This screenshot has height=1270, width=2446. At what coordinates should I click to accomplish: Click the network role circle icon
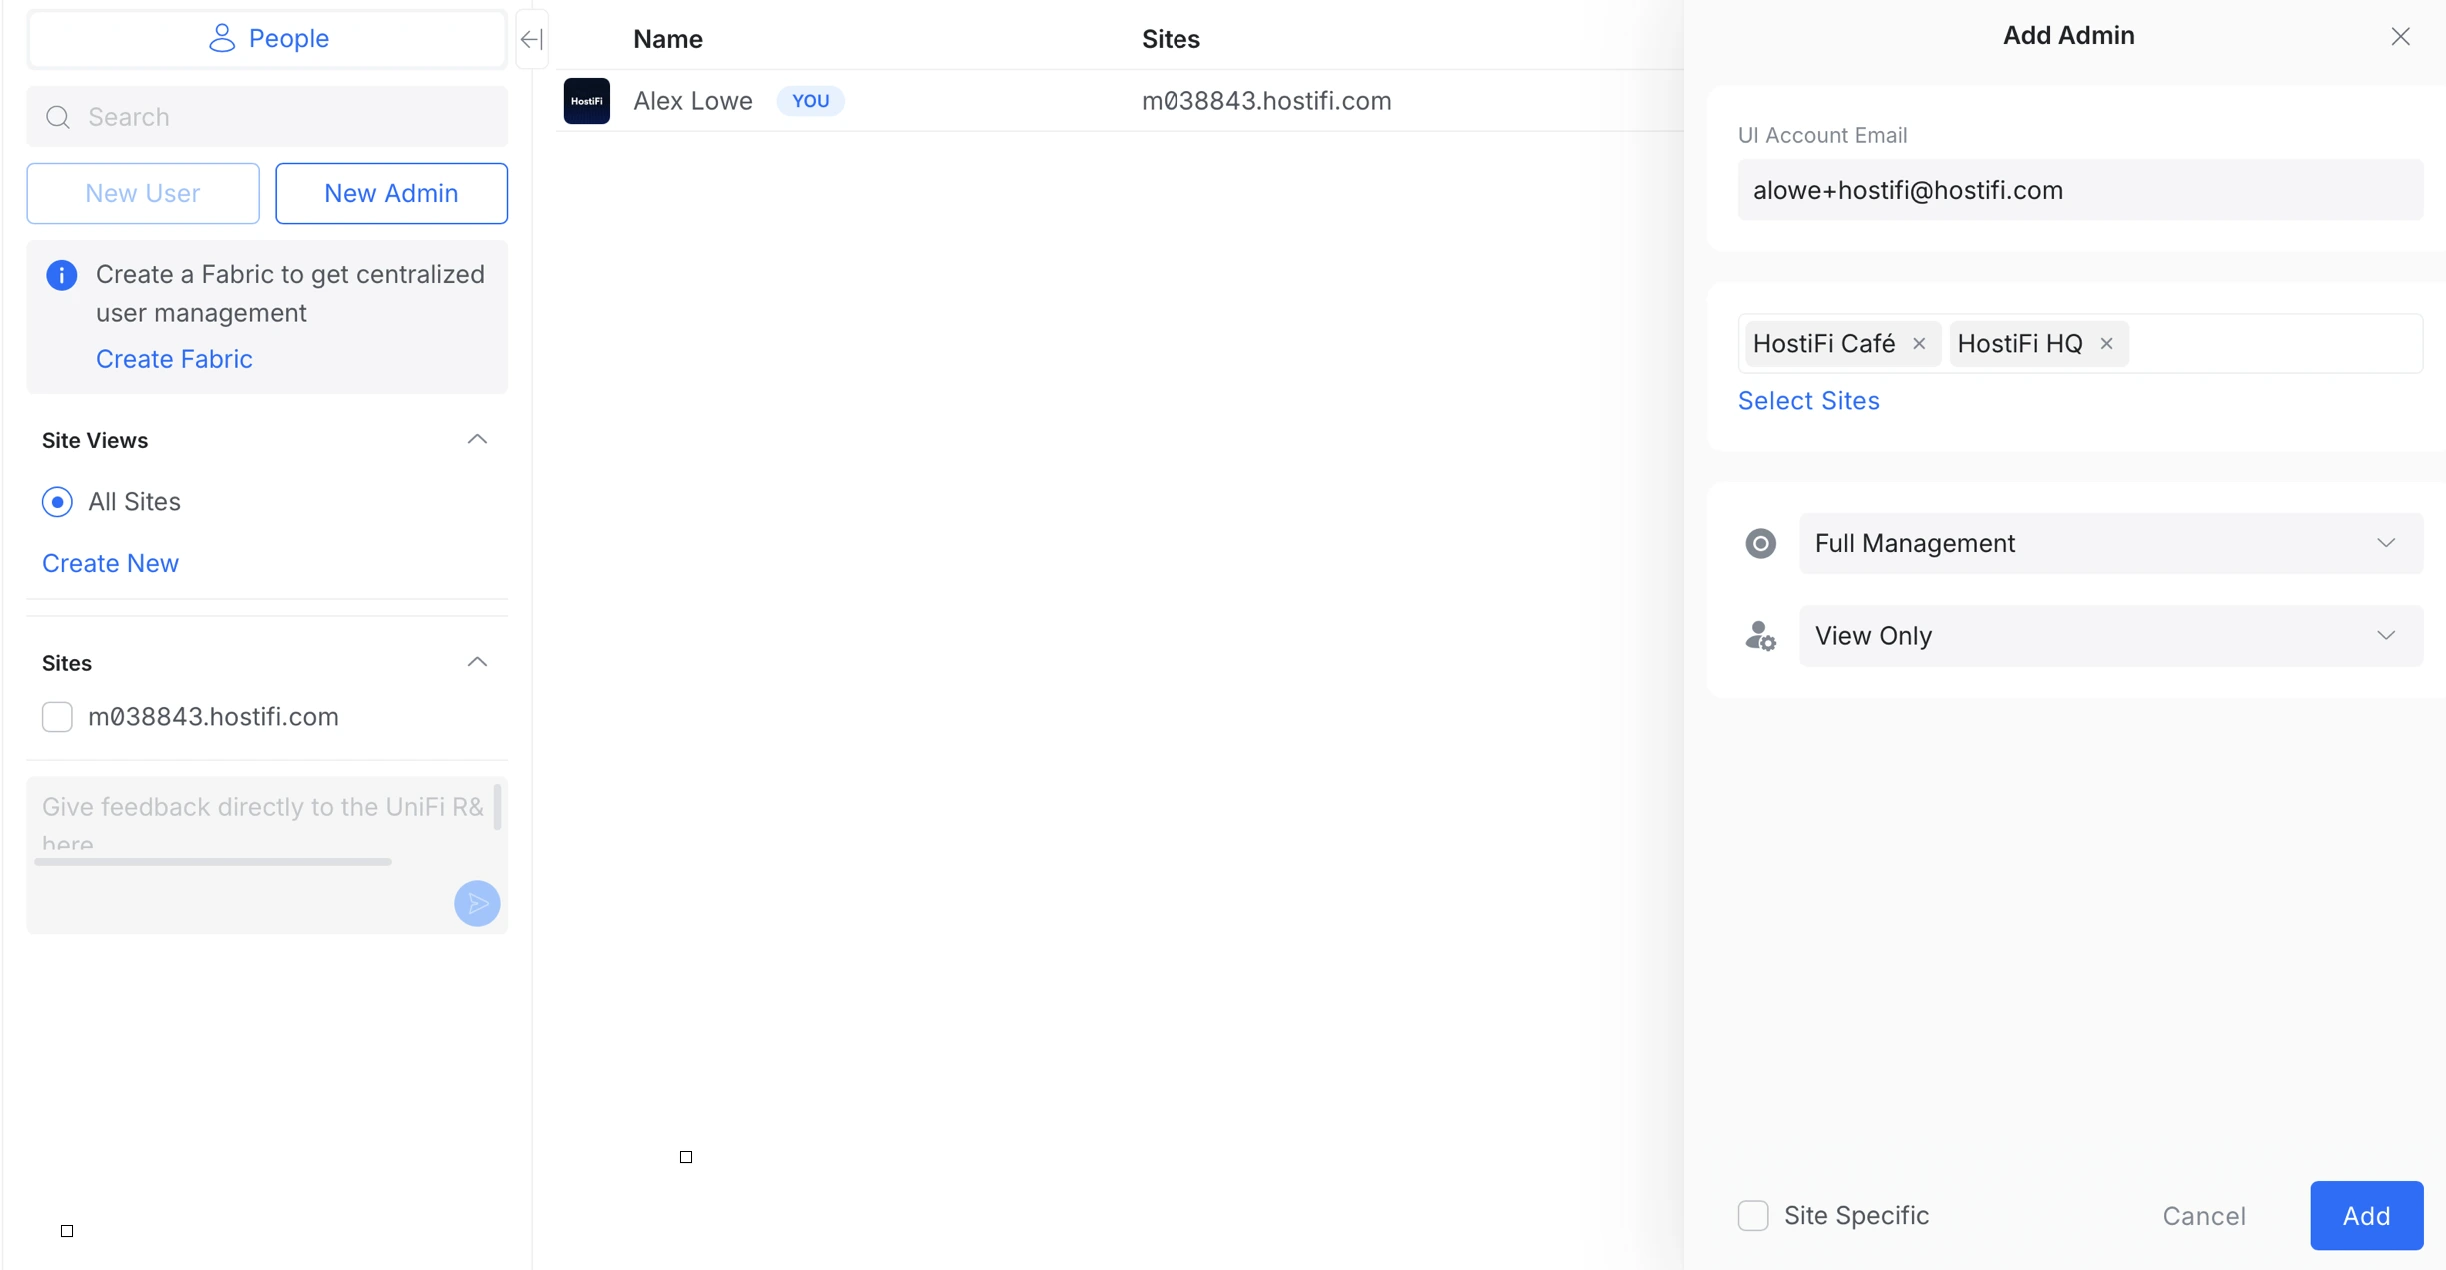(x=1760, y=543)
